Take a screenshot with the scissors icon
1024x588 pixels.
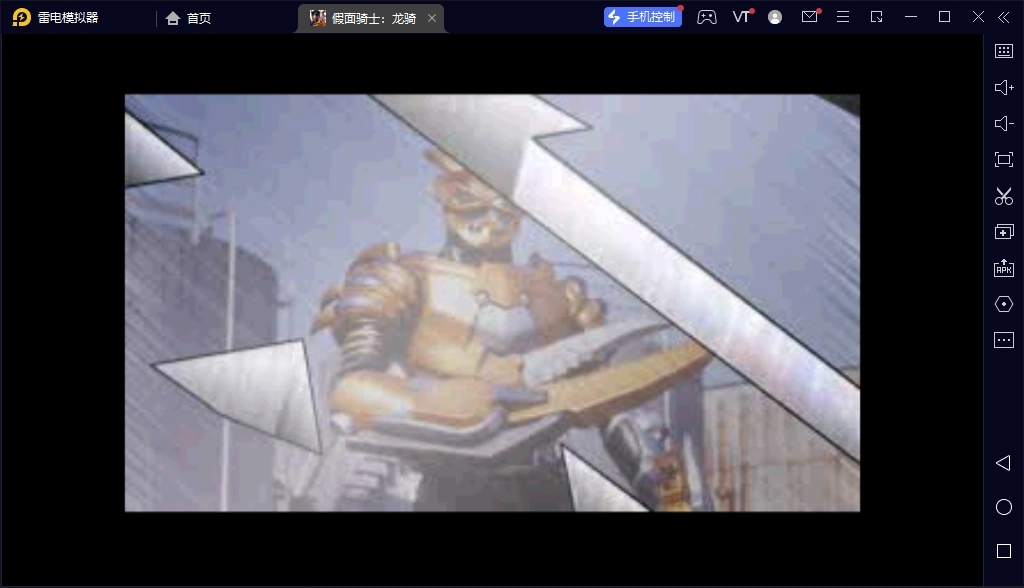1004,196
